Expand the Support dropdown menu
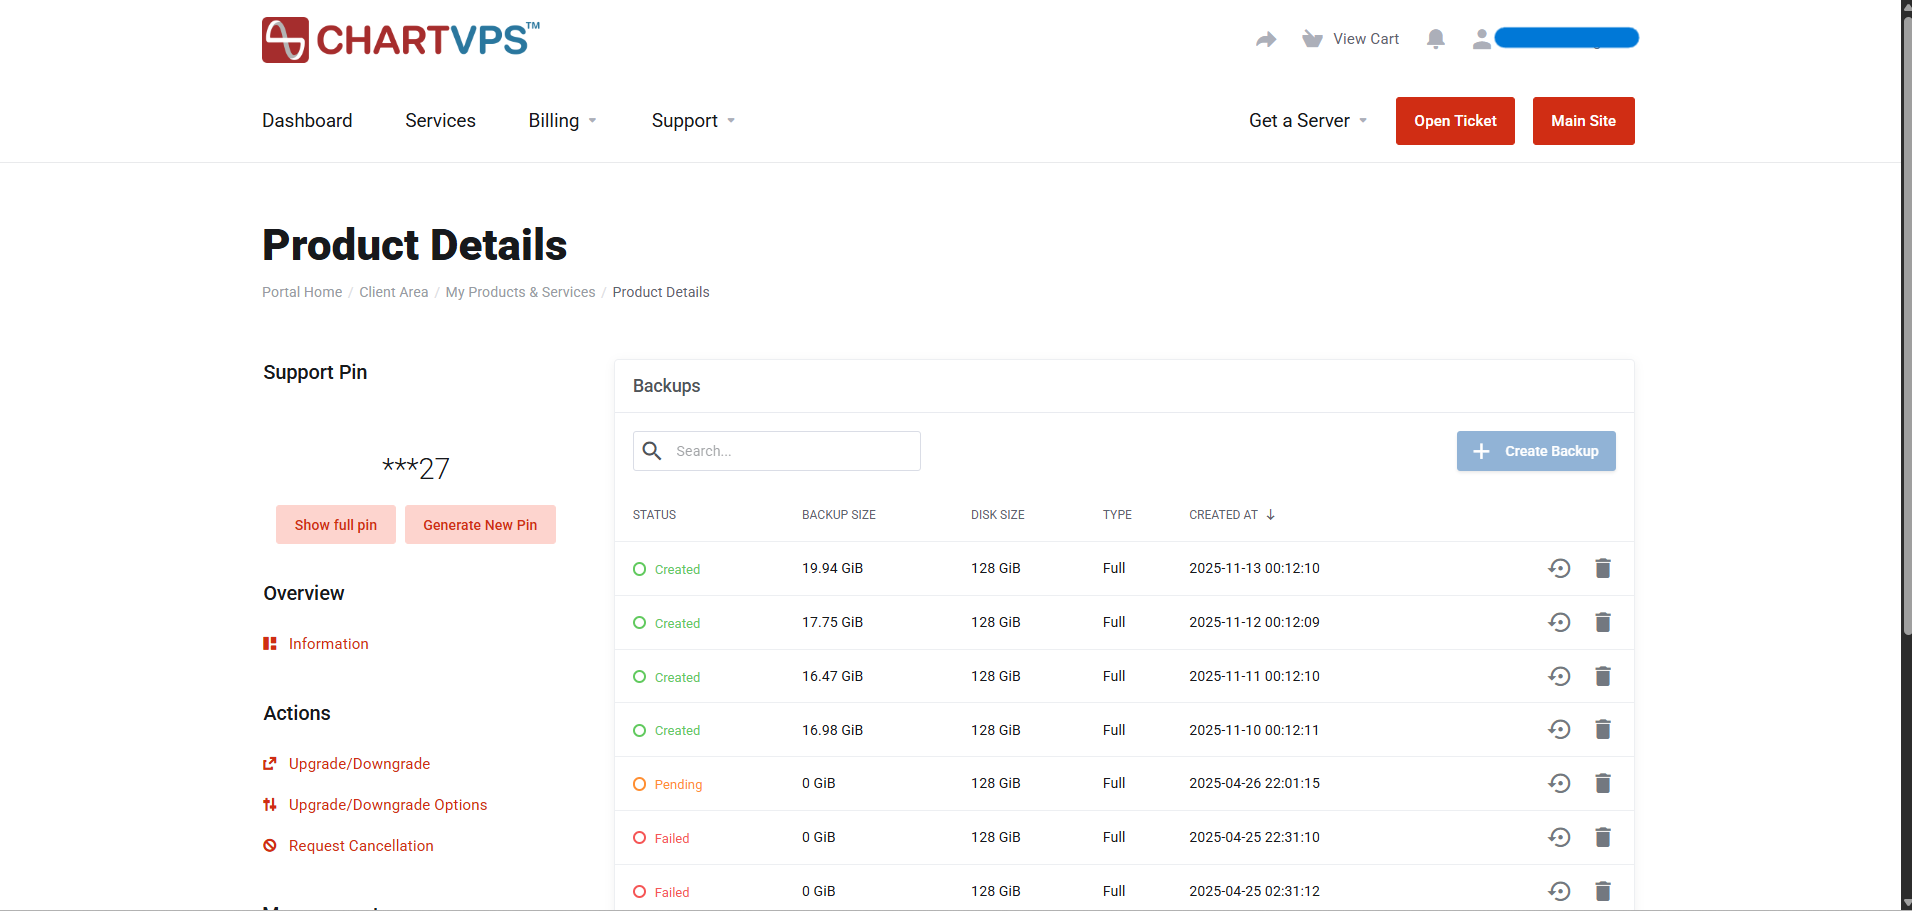Image resolution: width=1912 pixels, height=911 pixels. 693,121
